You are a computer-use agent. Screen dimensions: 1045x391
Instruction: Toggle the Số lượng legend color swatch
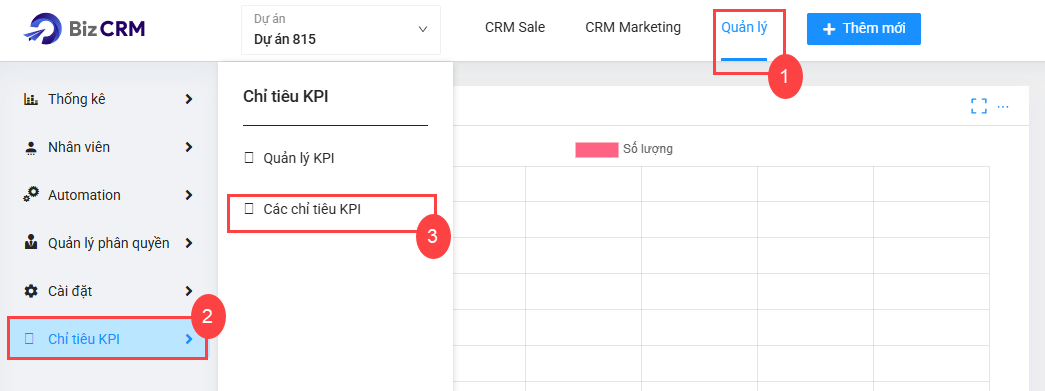point(596,149)
